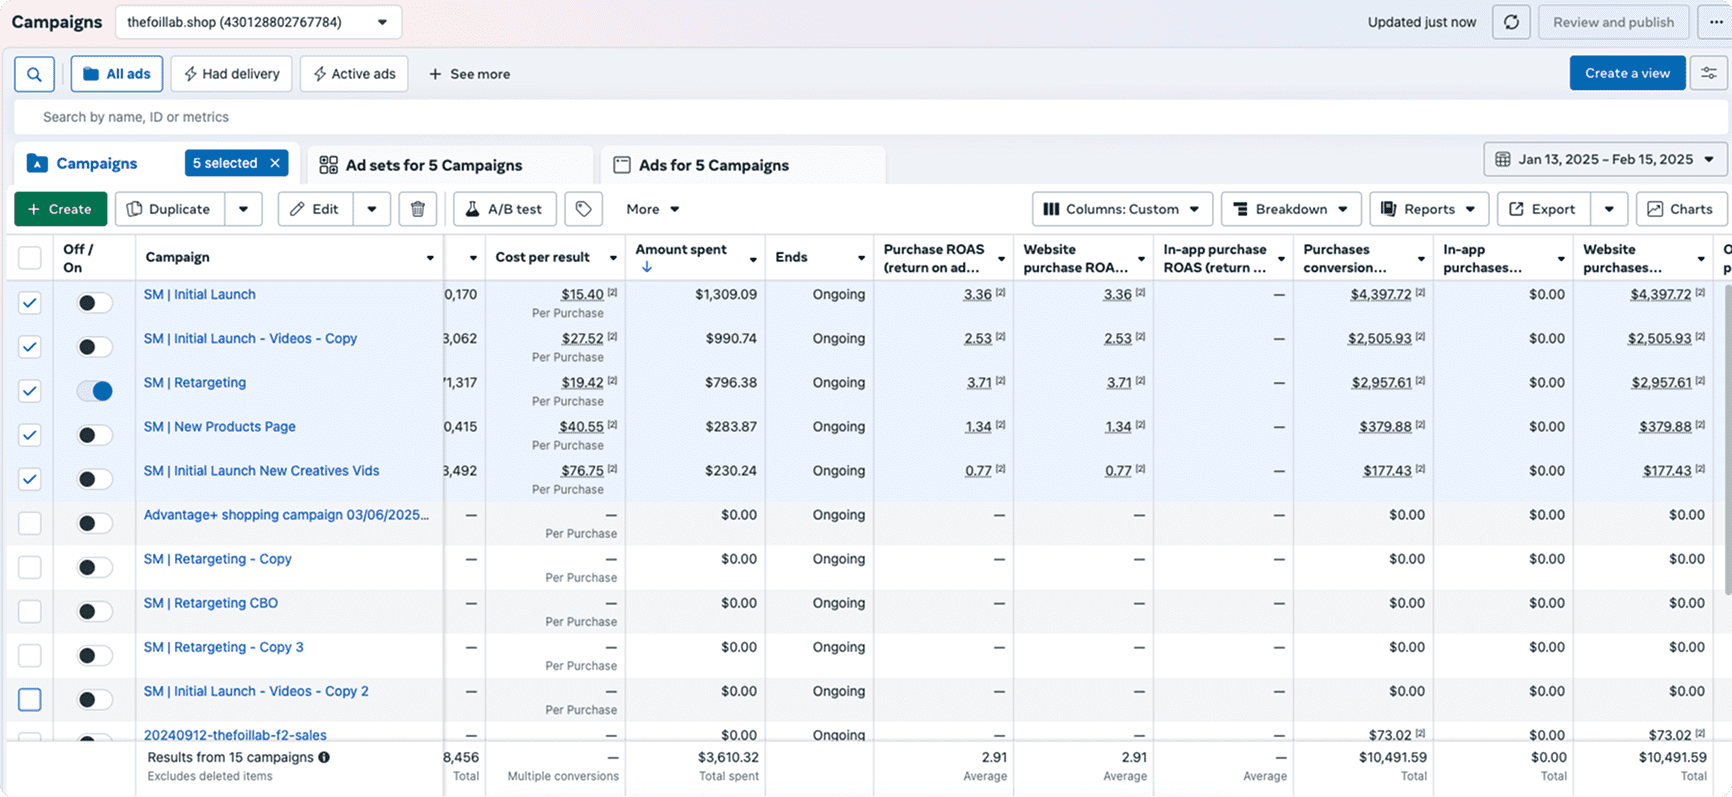The image size is (1732, 797).
Task: Open the Breakdown dropdown
Action: click(1290, 209)
